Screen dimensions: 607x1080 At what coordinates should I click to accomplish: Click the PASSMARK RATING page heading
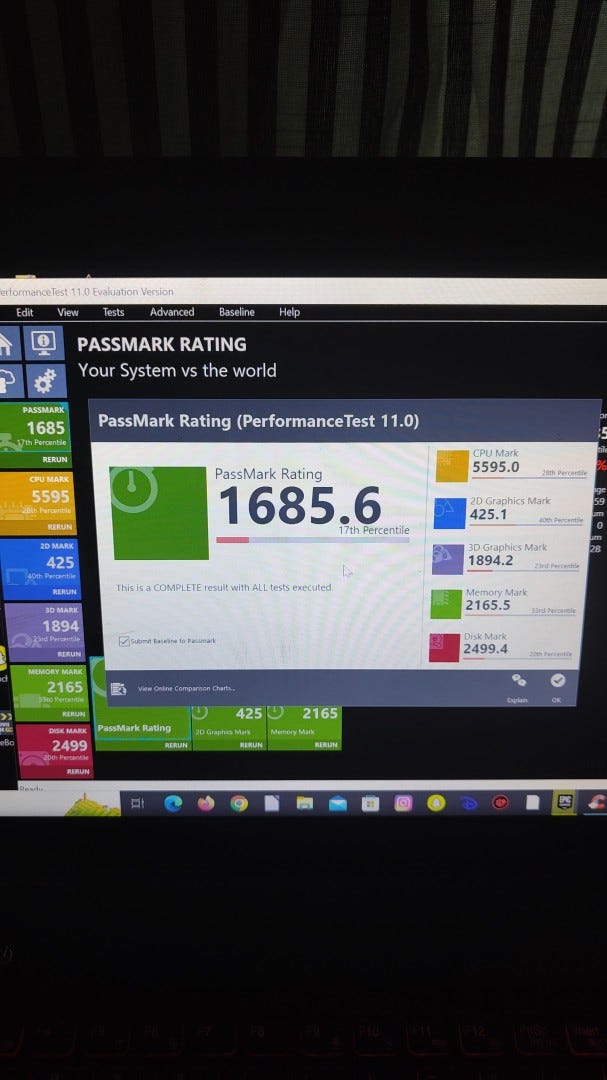pyautogui.click(x=161, y=344)
